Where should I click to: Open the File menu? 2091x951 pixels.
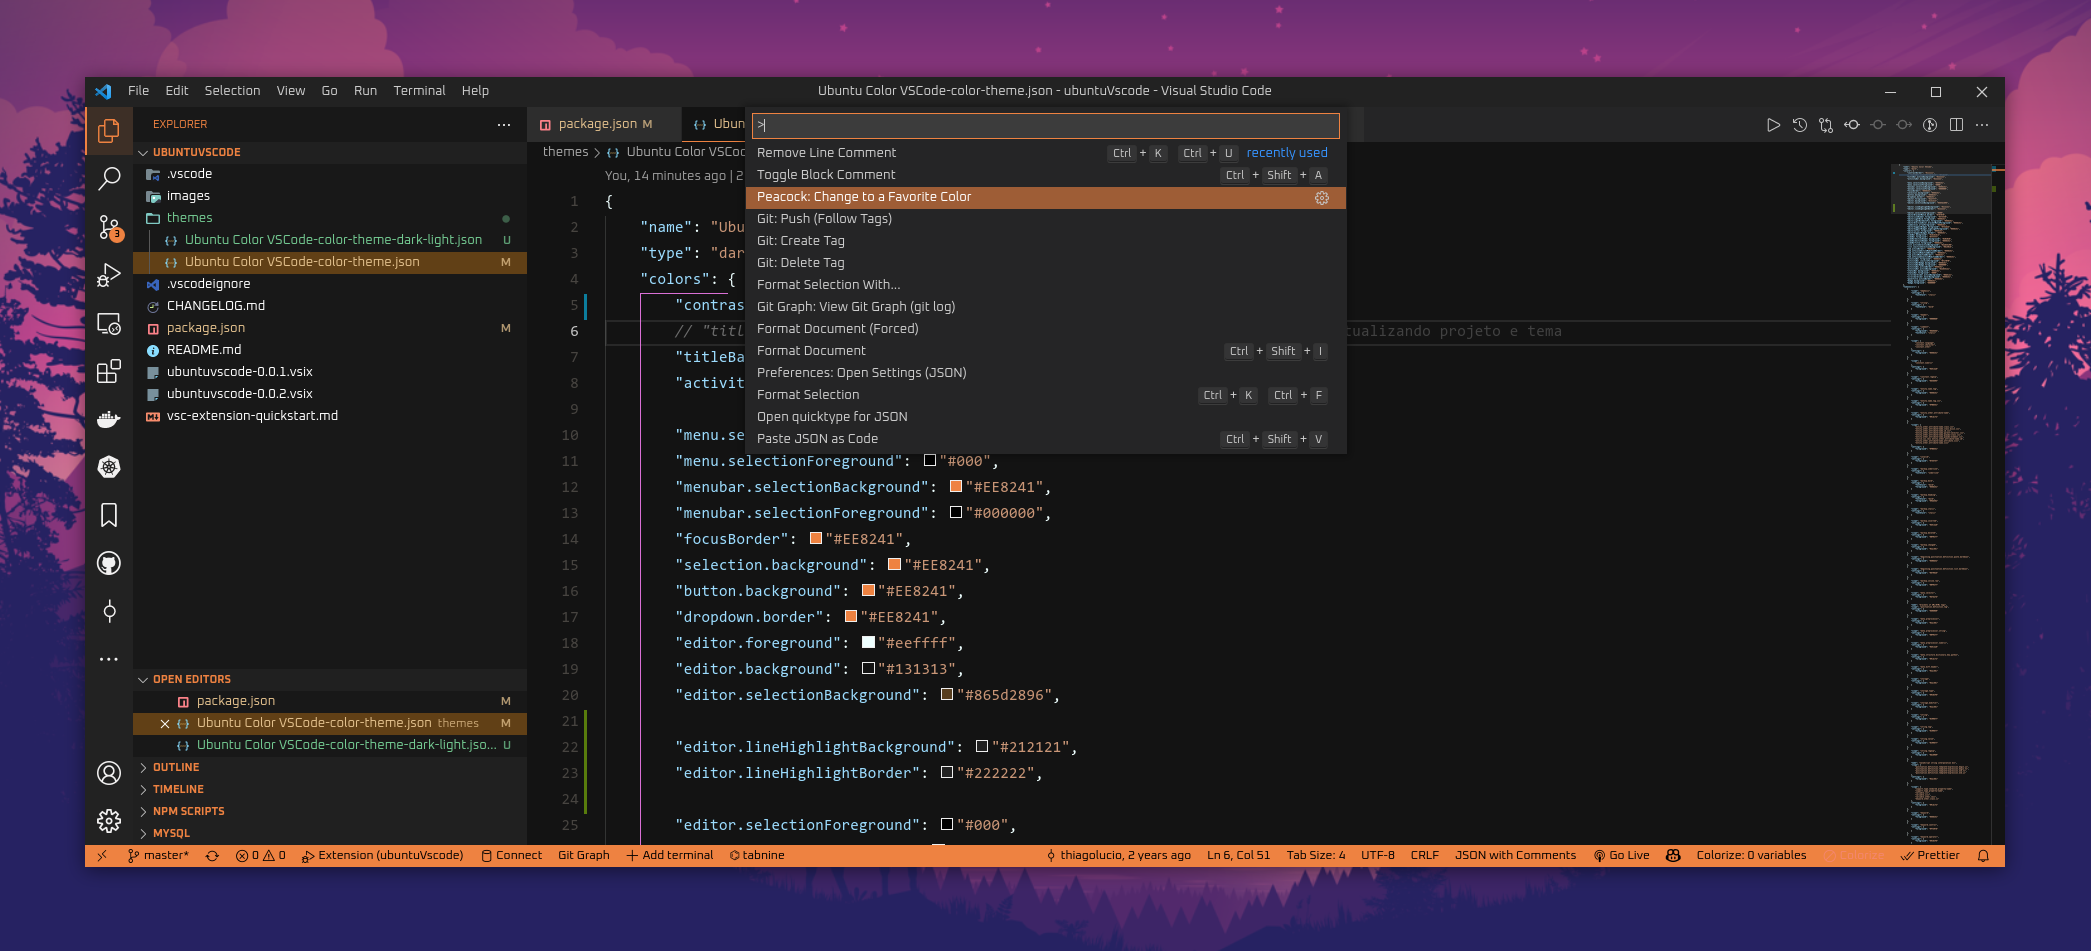click(138, 91)
